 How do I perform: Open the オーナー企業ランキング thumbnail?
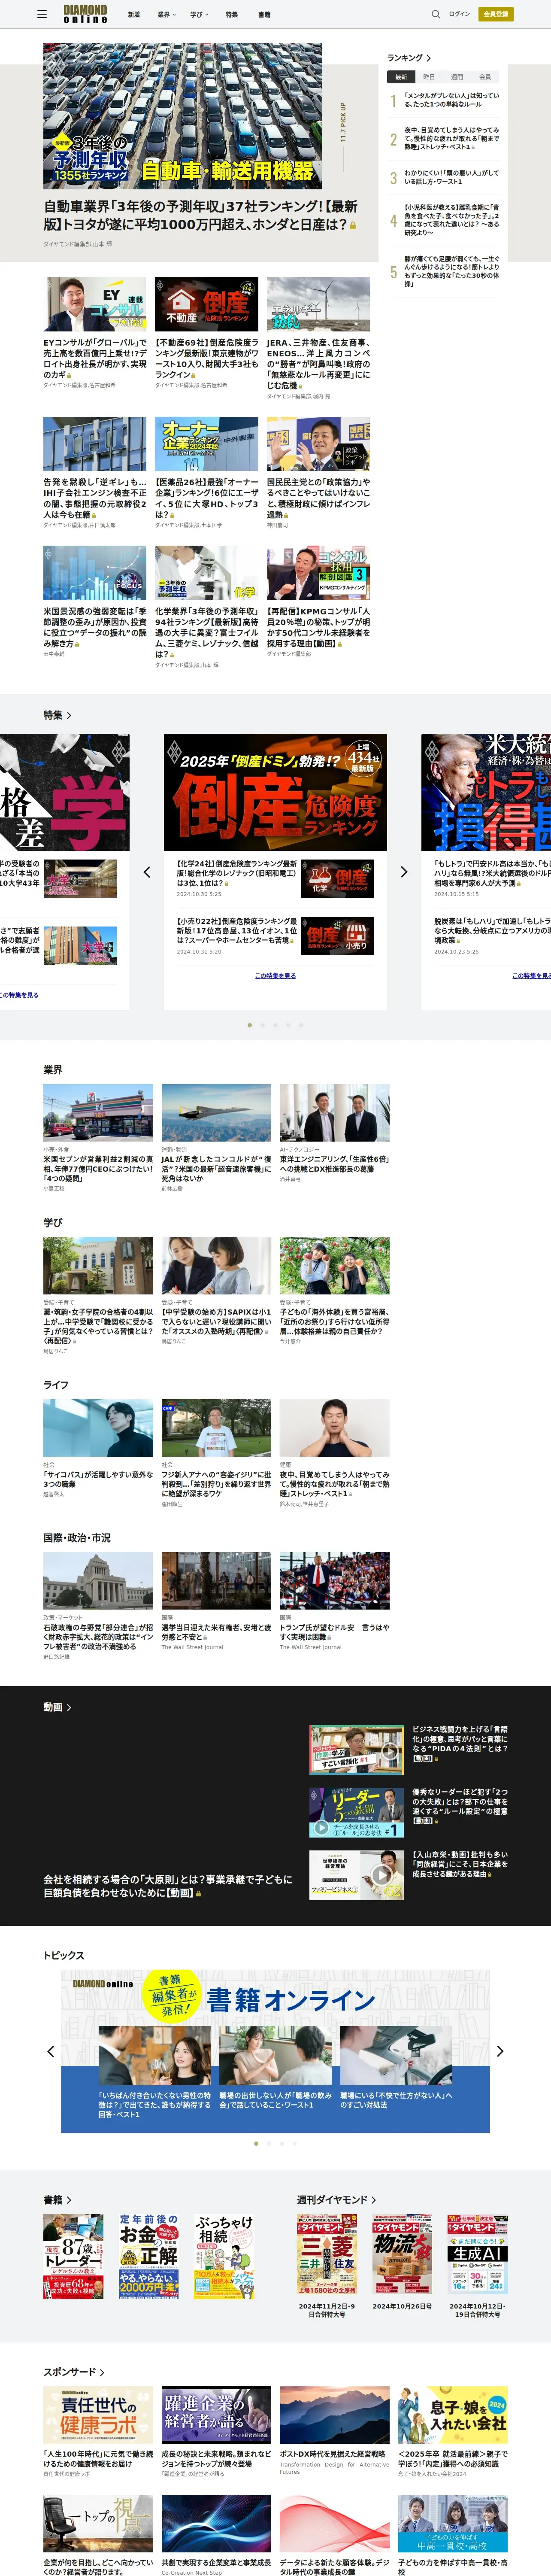click(x=207, y=444)
